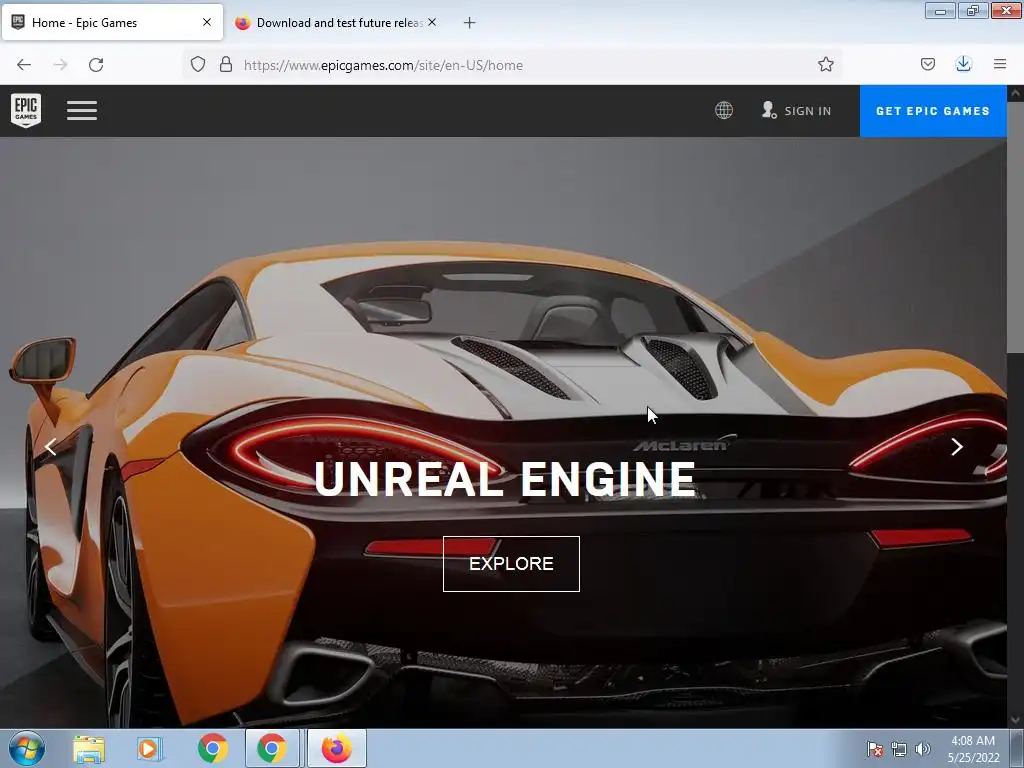Open the Windows Start menu
This screenshot has width=1024, height=768.
27,748
